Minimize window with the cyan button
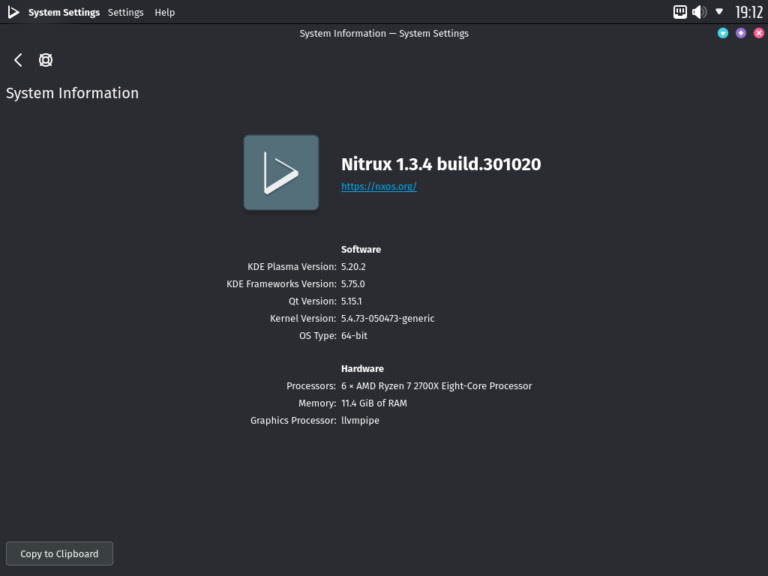The width and height of the screenshot is (768, 576). click(x=723, y=33)
